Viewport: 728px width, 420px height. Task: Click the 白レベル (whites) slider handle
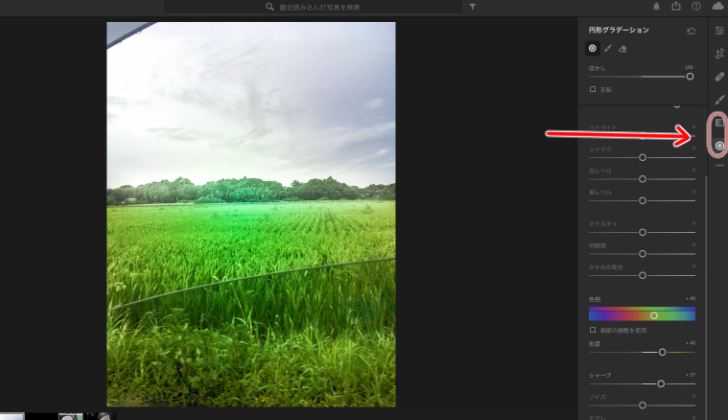[643, 179]
